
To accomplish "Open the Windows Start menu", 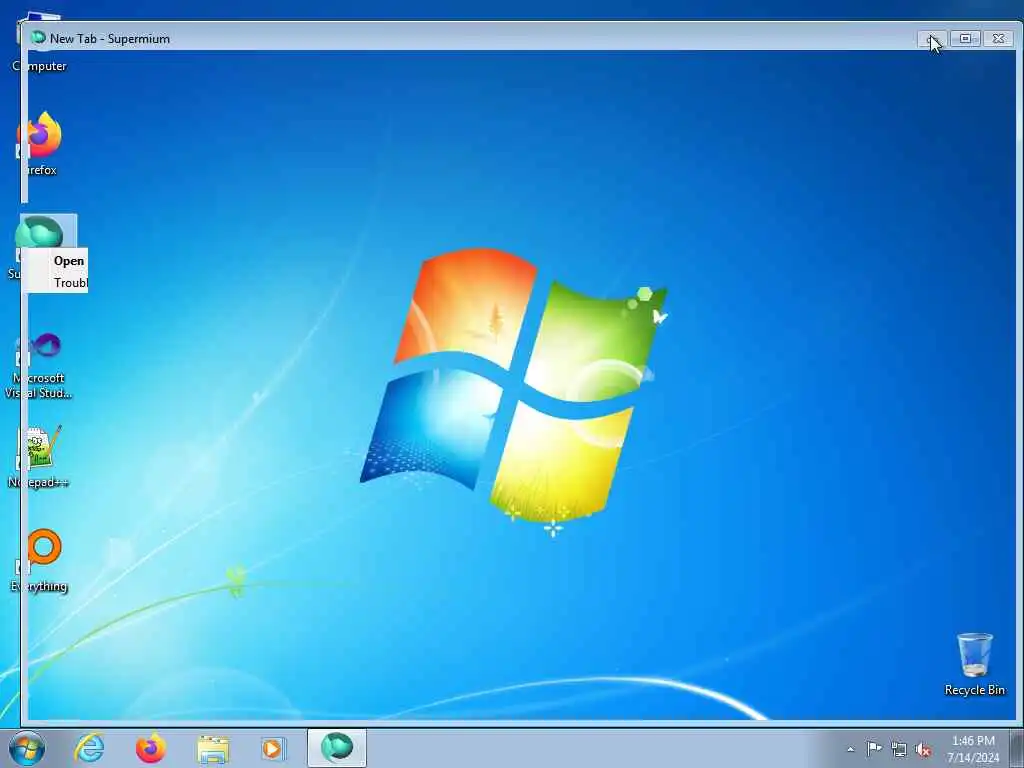I will click(27, 748).
